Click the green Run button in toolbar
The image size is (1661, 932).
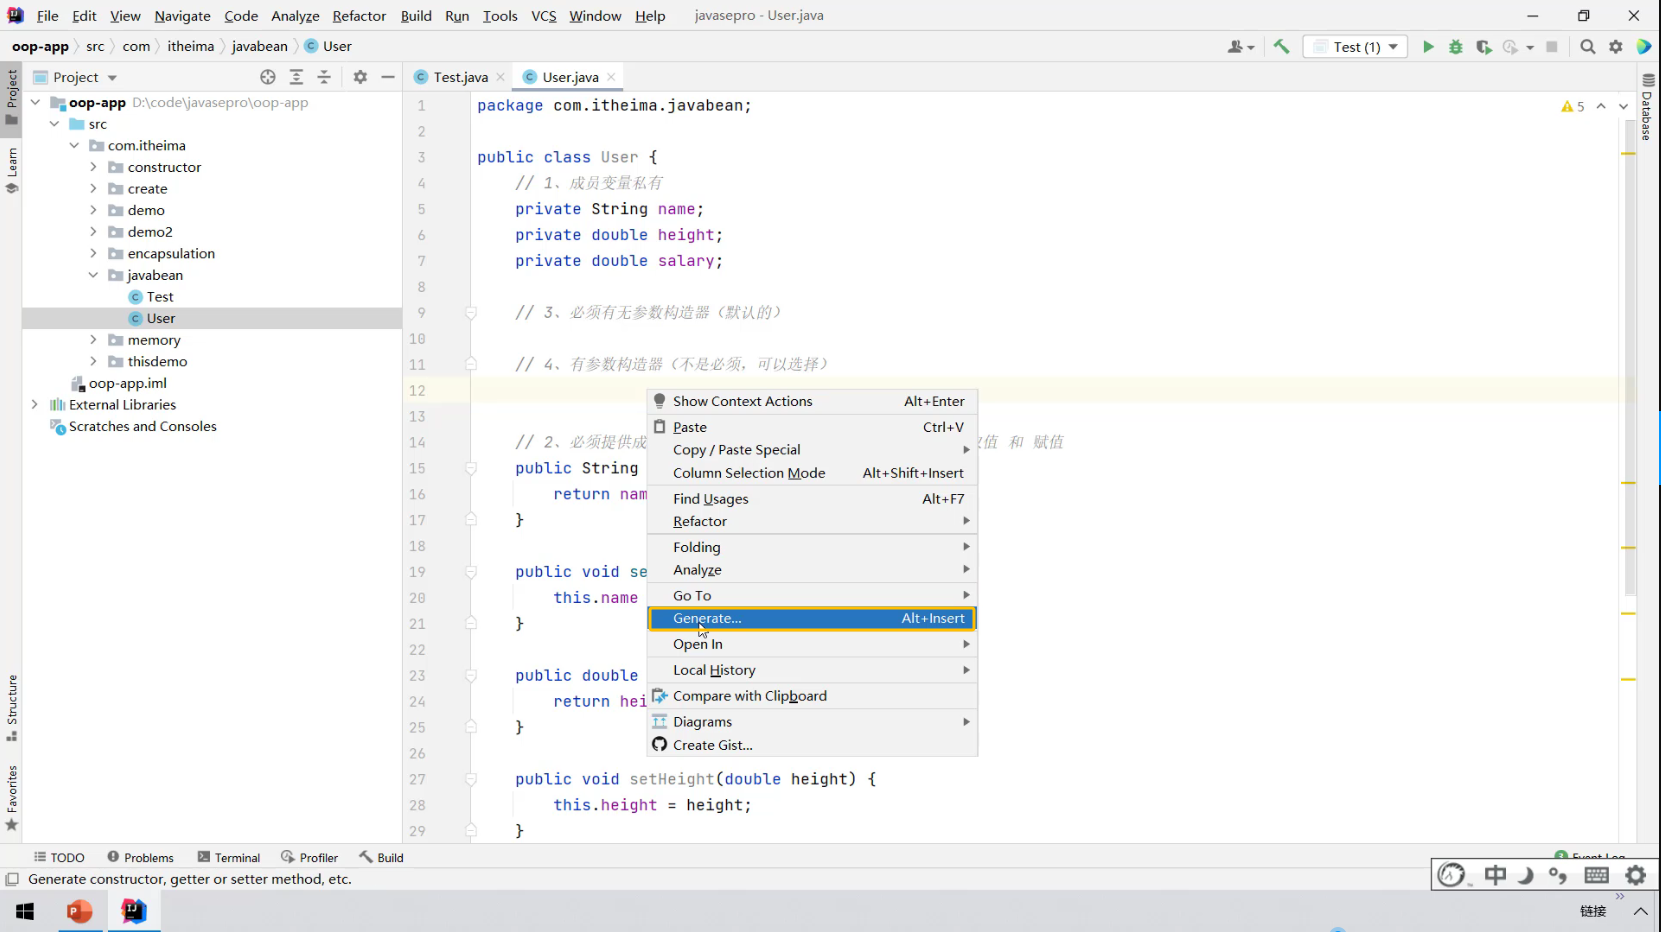tap(1428, 47)
